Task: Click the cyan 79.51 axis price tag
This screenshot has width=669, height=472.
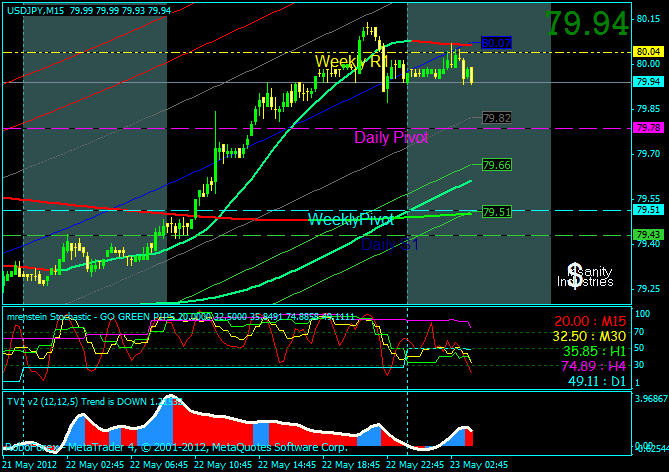Action: (648, 210)
